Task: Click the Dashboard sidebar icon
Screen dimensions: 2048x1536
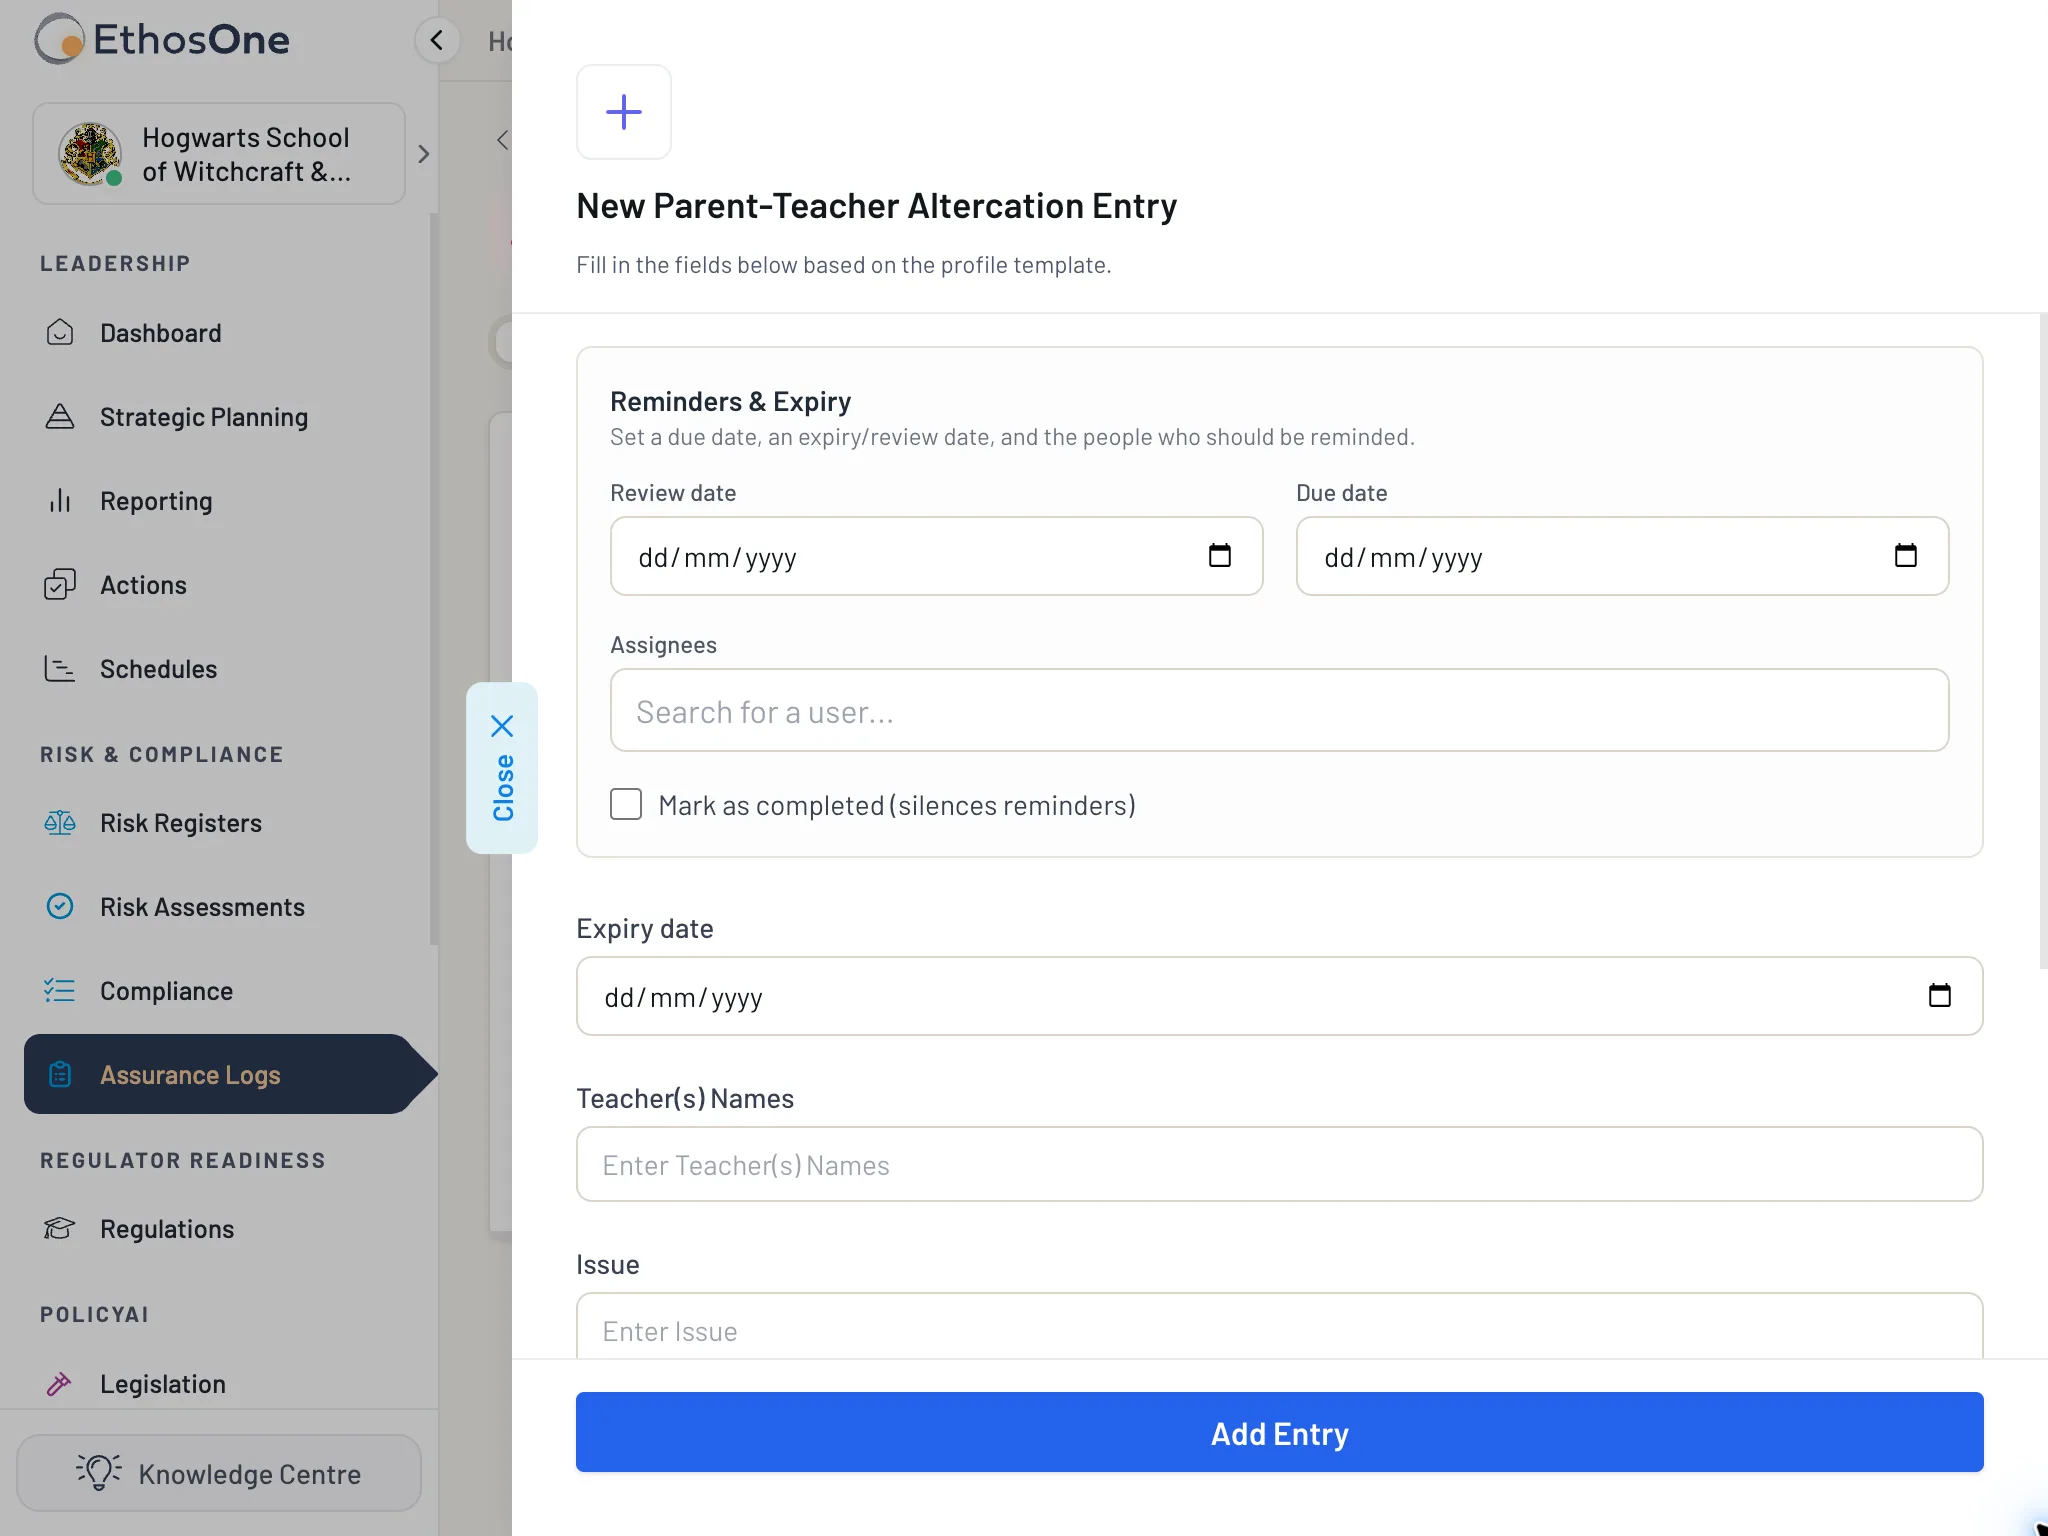Action: click(60, 333)
